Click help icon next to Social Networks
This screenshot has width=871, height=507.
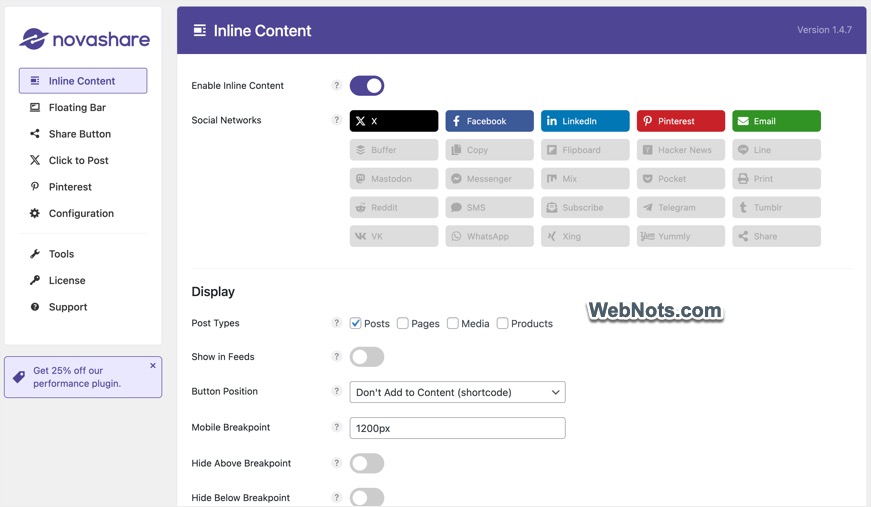[337, 120]
